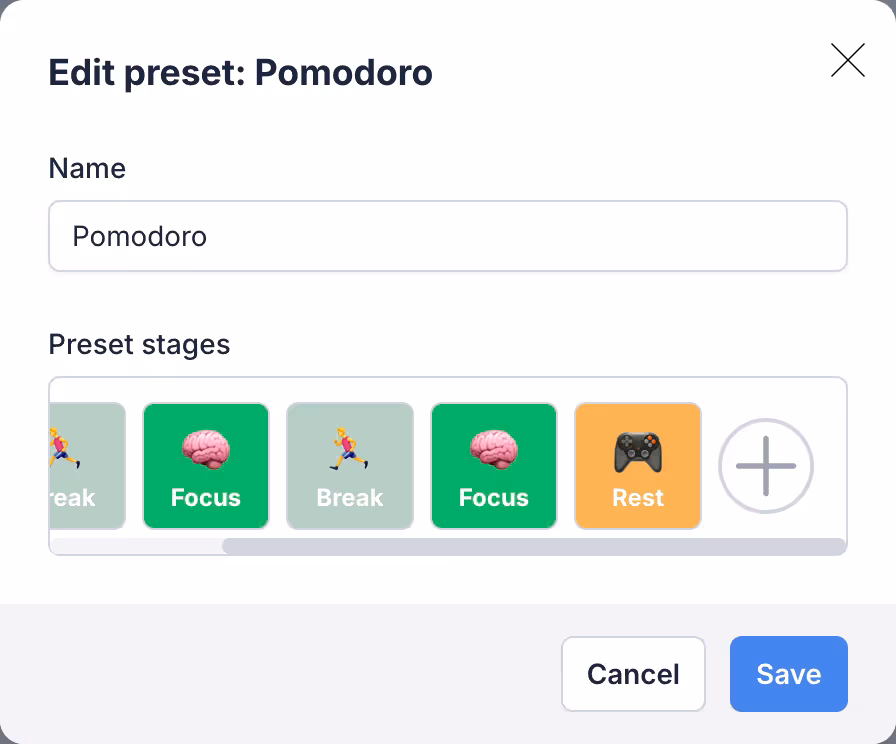
Task: Click the Focus label on the green stage
Action: (x=206, y=498)
